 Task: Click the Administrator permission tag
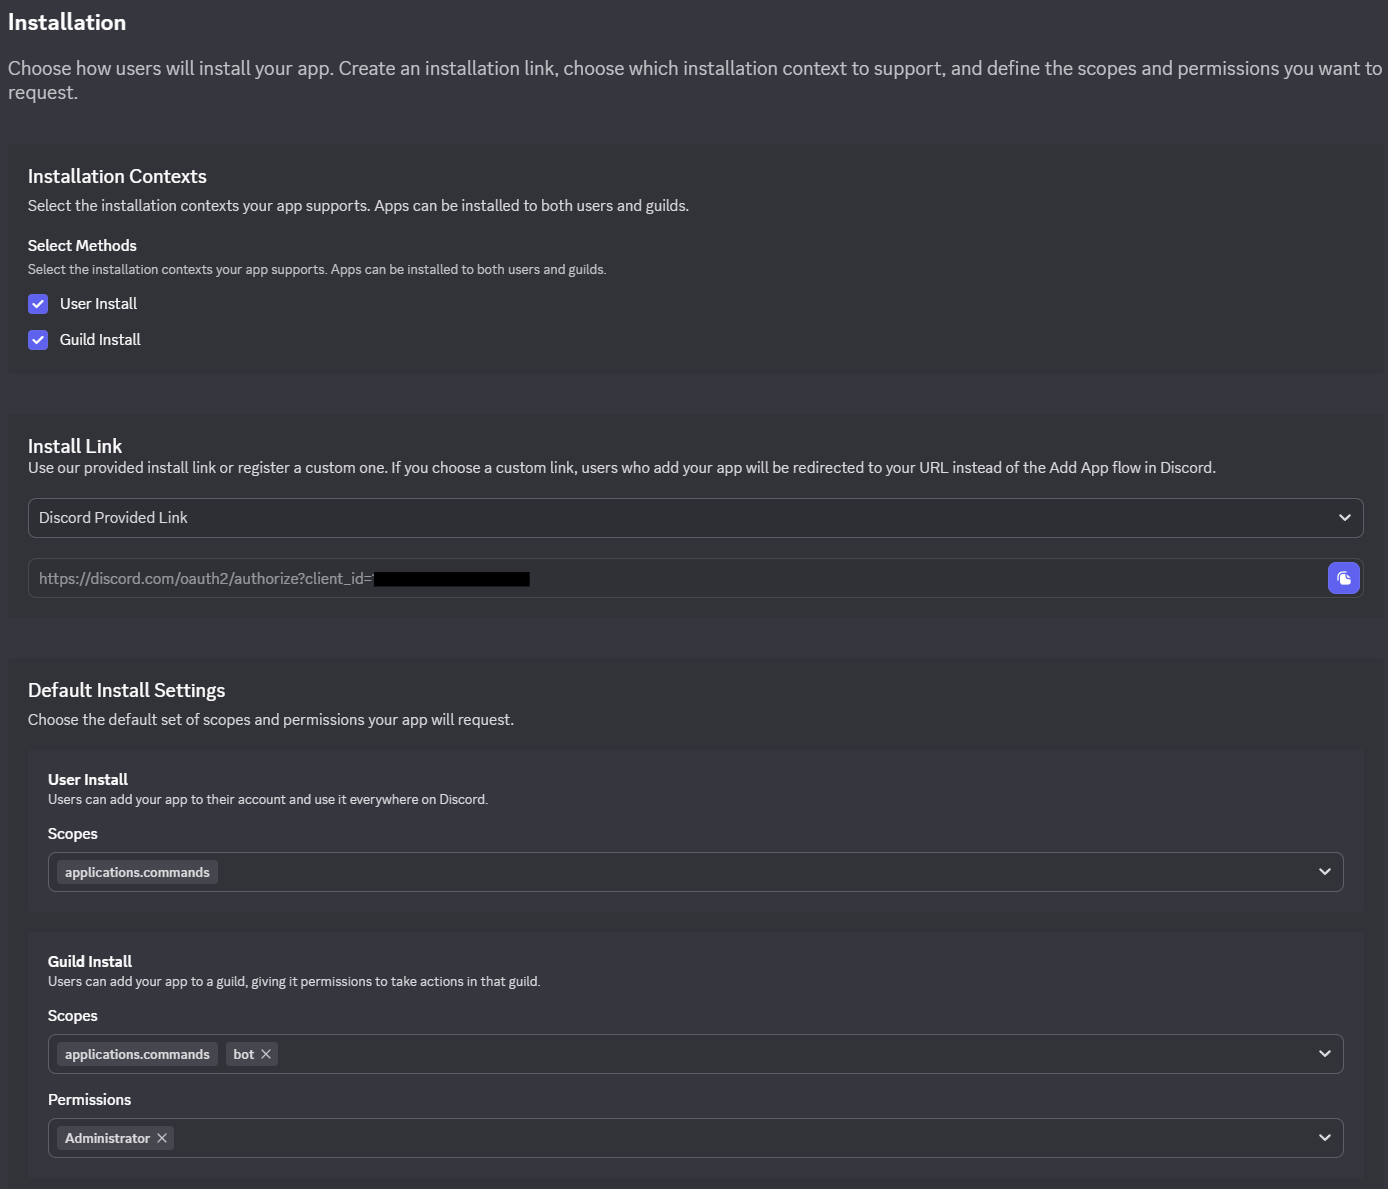tap(107, 1138)
